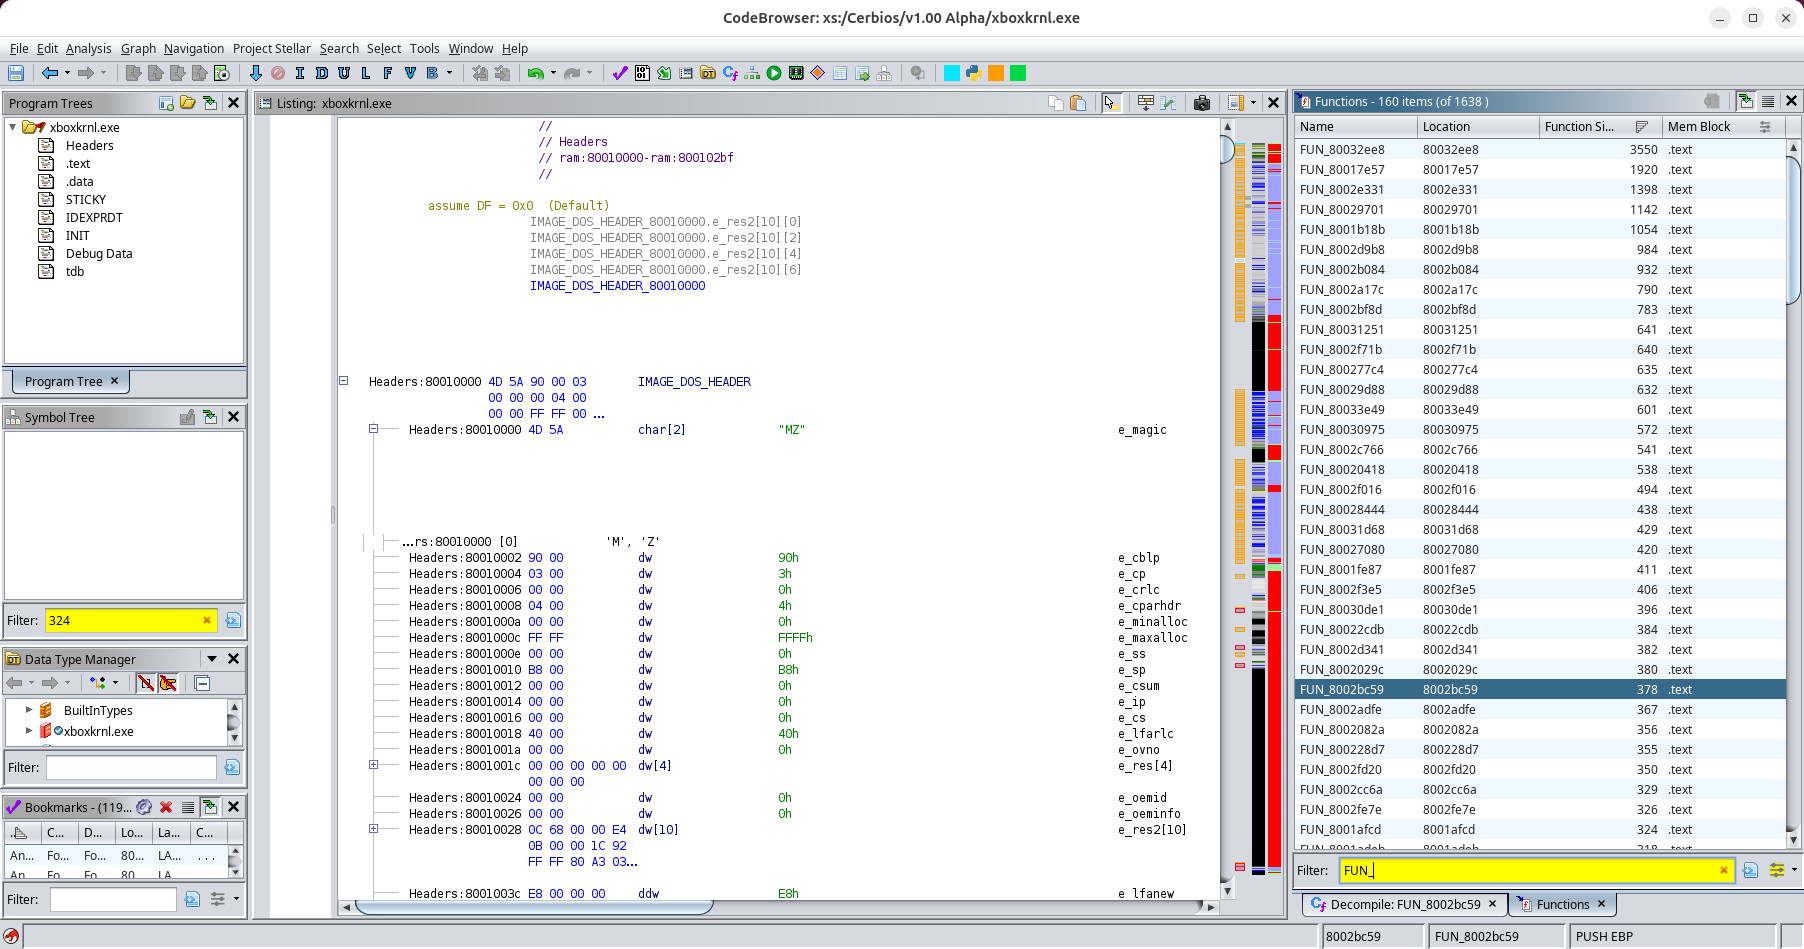Navigate back with the left arrow icon
Image resolution: width=1804 pixels, height=949 pixels.
pyautogui.click(x=50, y=73)
